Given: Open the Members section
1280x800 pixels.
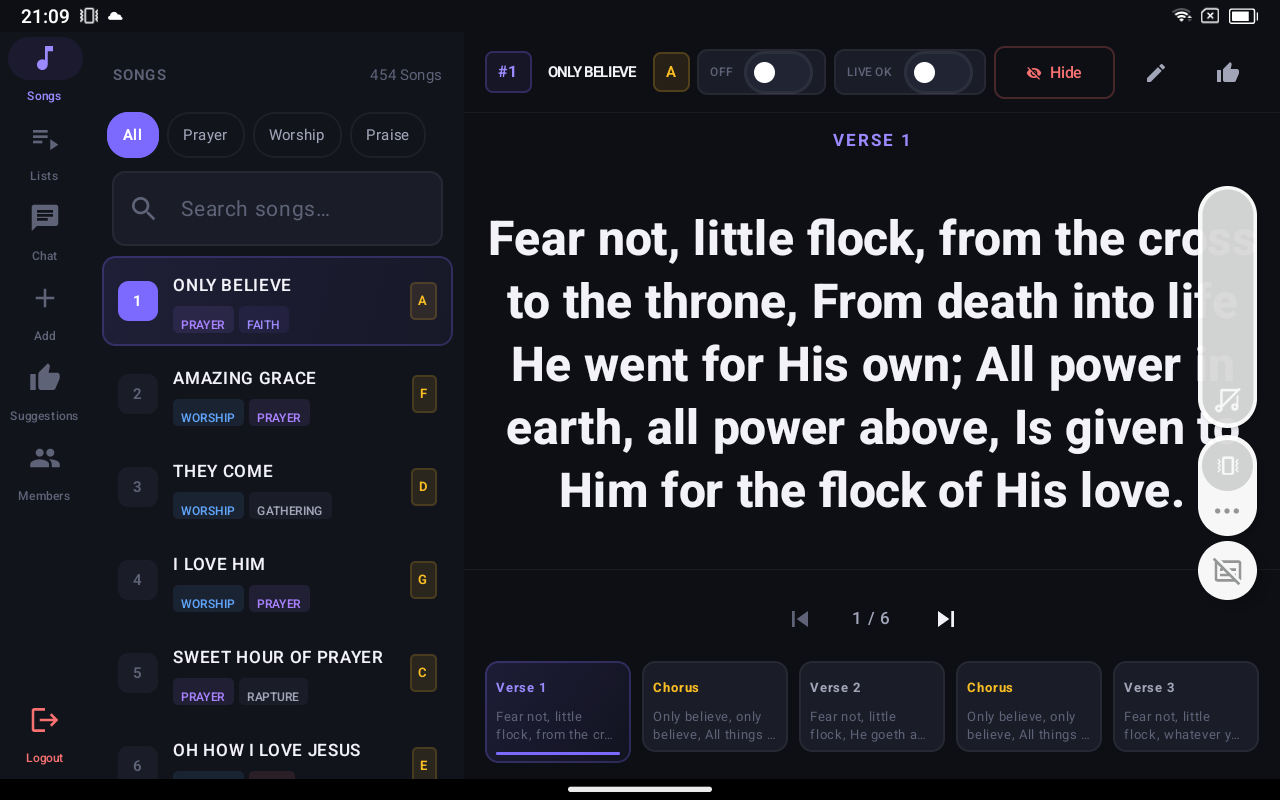Looking at the screenshot, I should pos(45,472).
